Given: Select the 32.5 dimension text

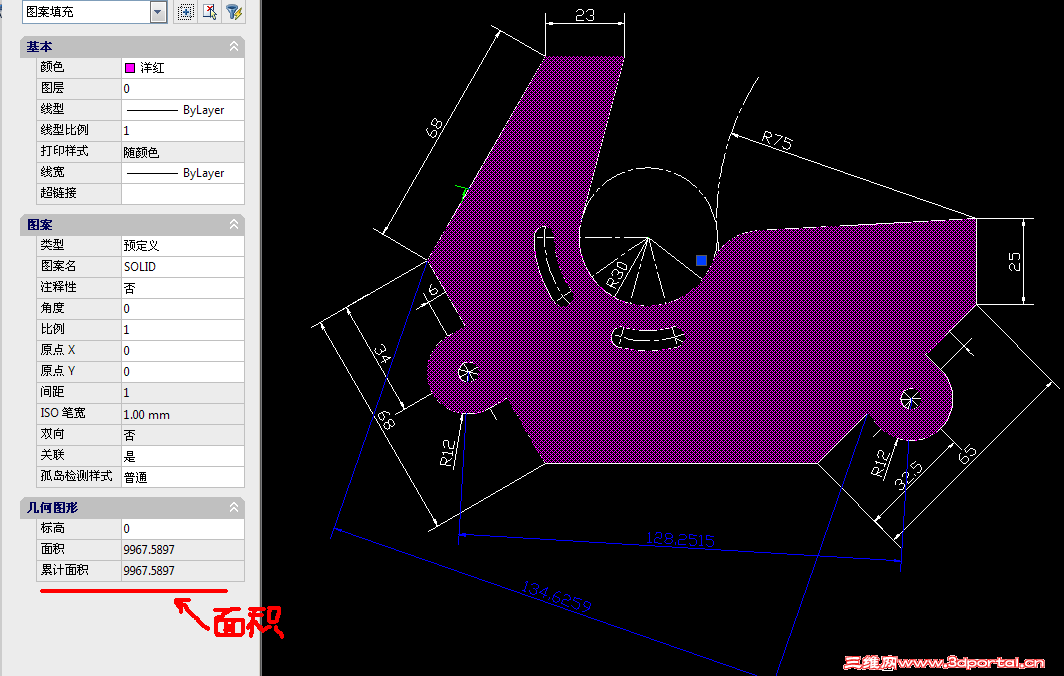Looking at the screenshot, I should [909, 476].
